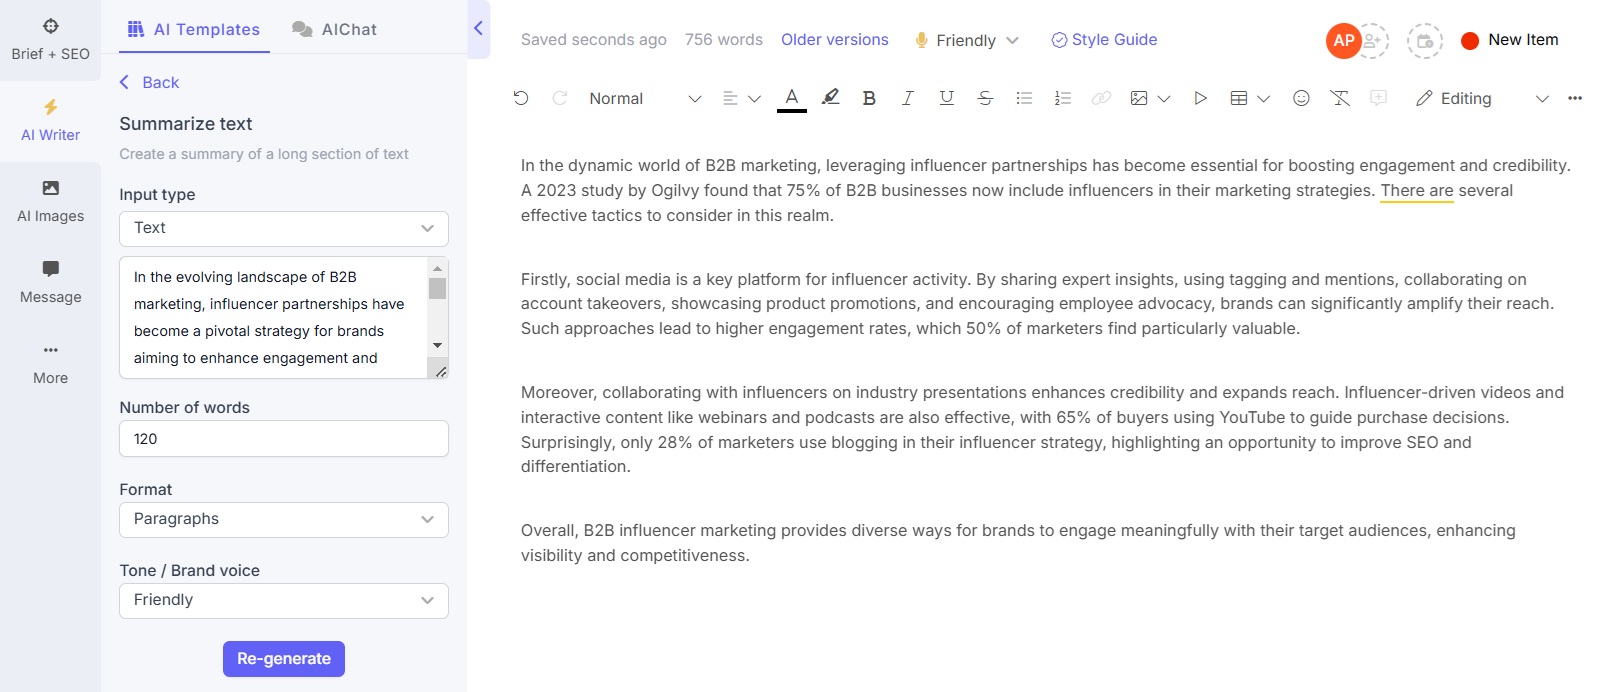Screen dimensions: 1601x692
Task: Toggle underline formatting
Action: coord(946,98)
